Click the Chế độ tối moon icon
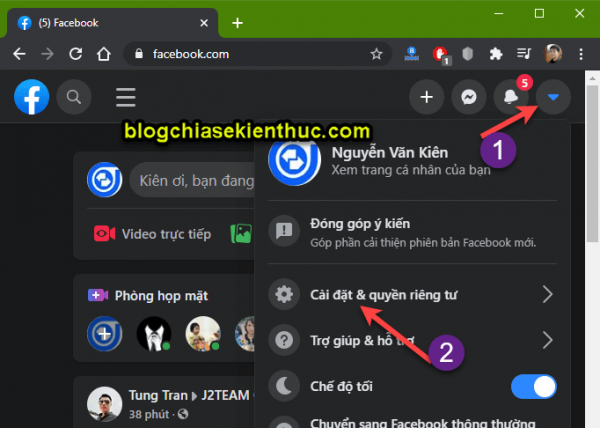600x428 pixels. pyautogui.click(x=284, y=386)
